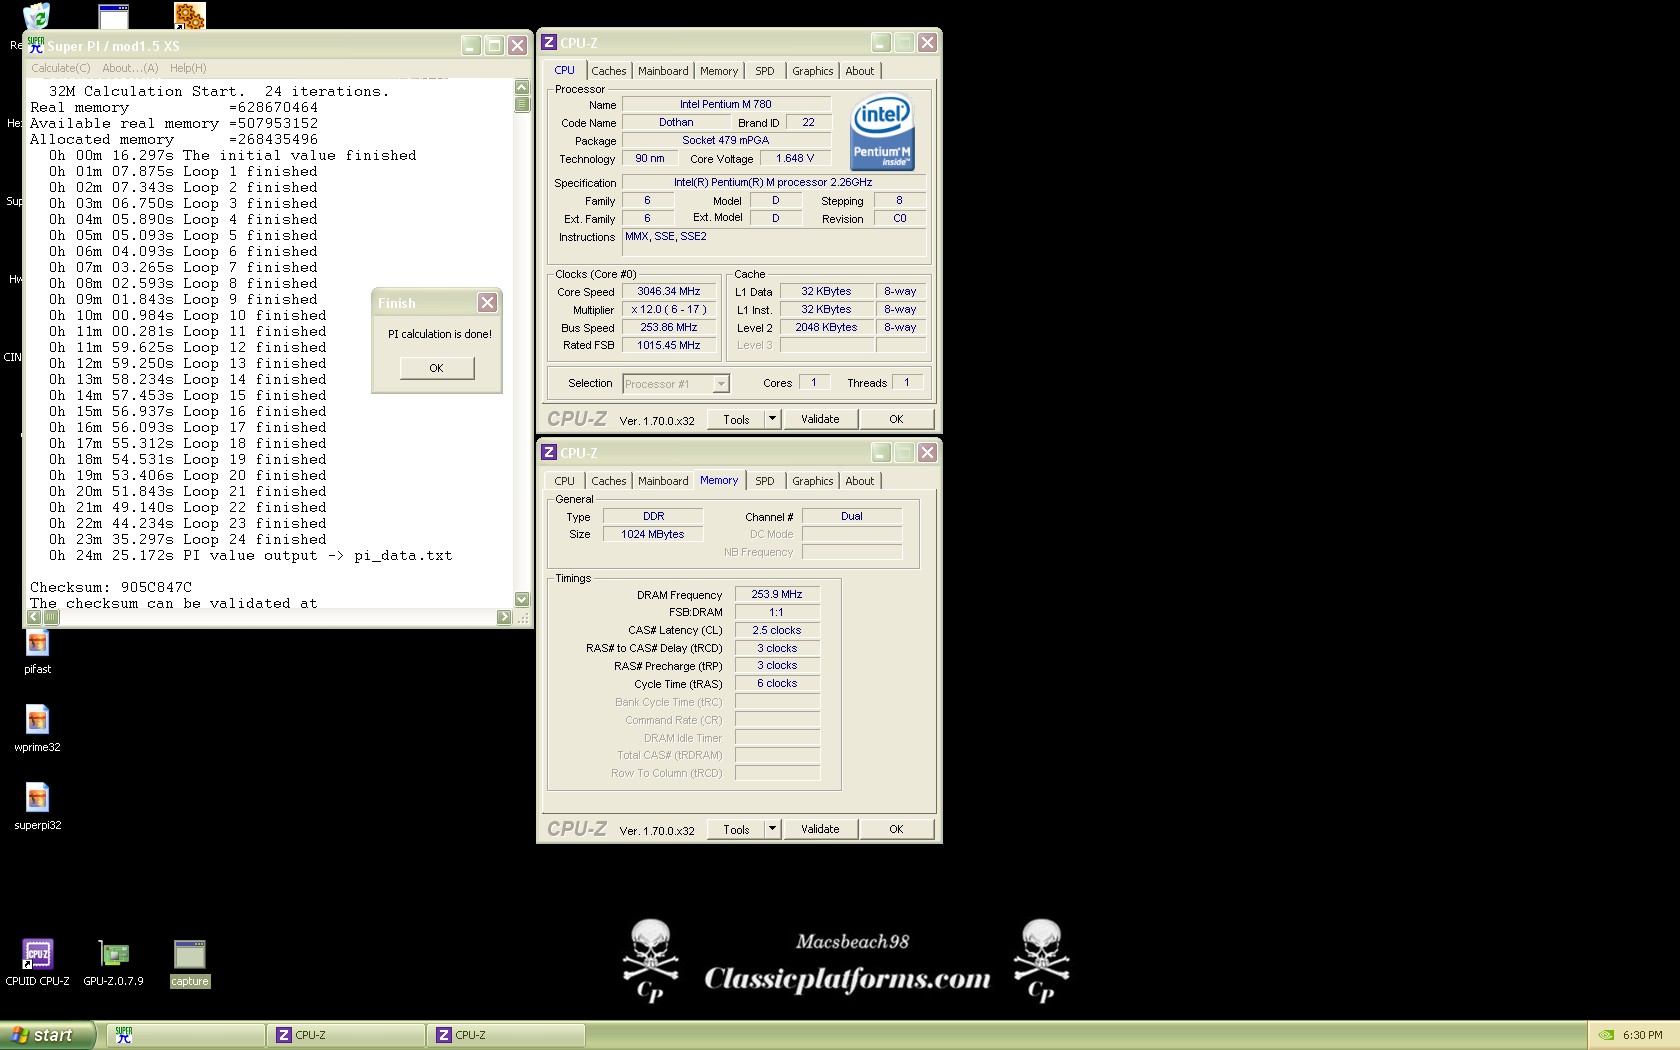Open Processor #1 selection dropdown
1680x1050 pixels.
(676, 384)
